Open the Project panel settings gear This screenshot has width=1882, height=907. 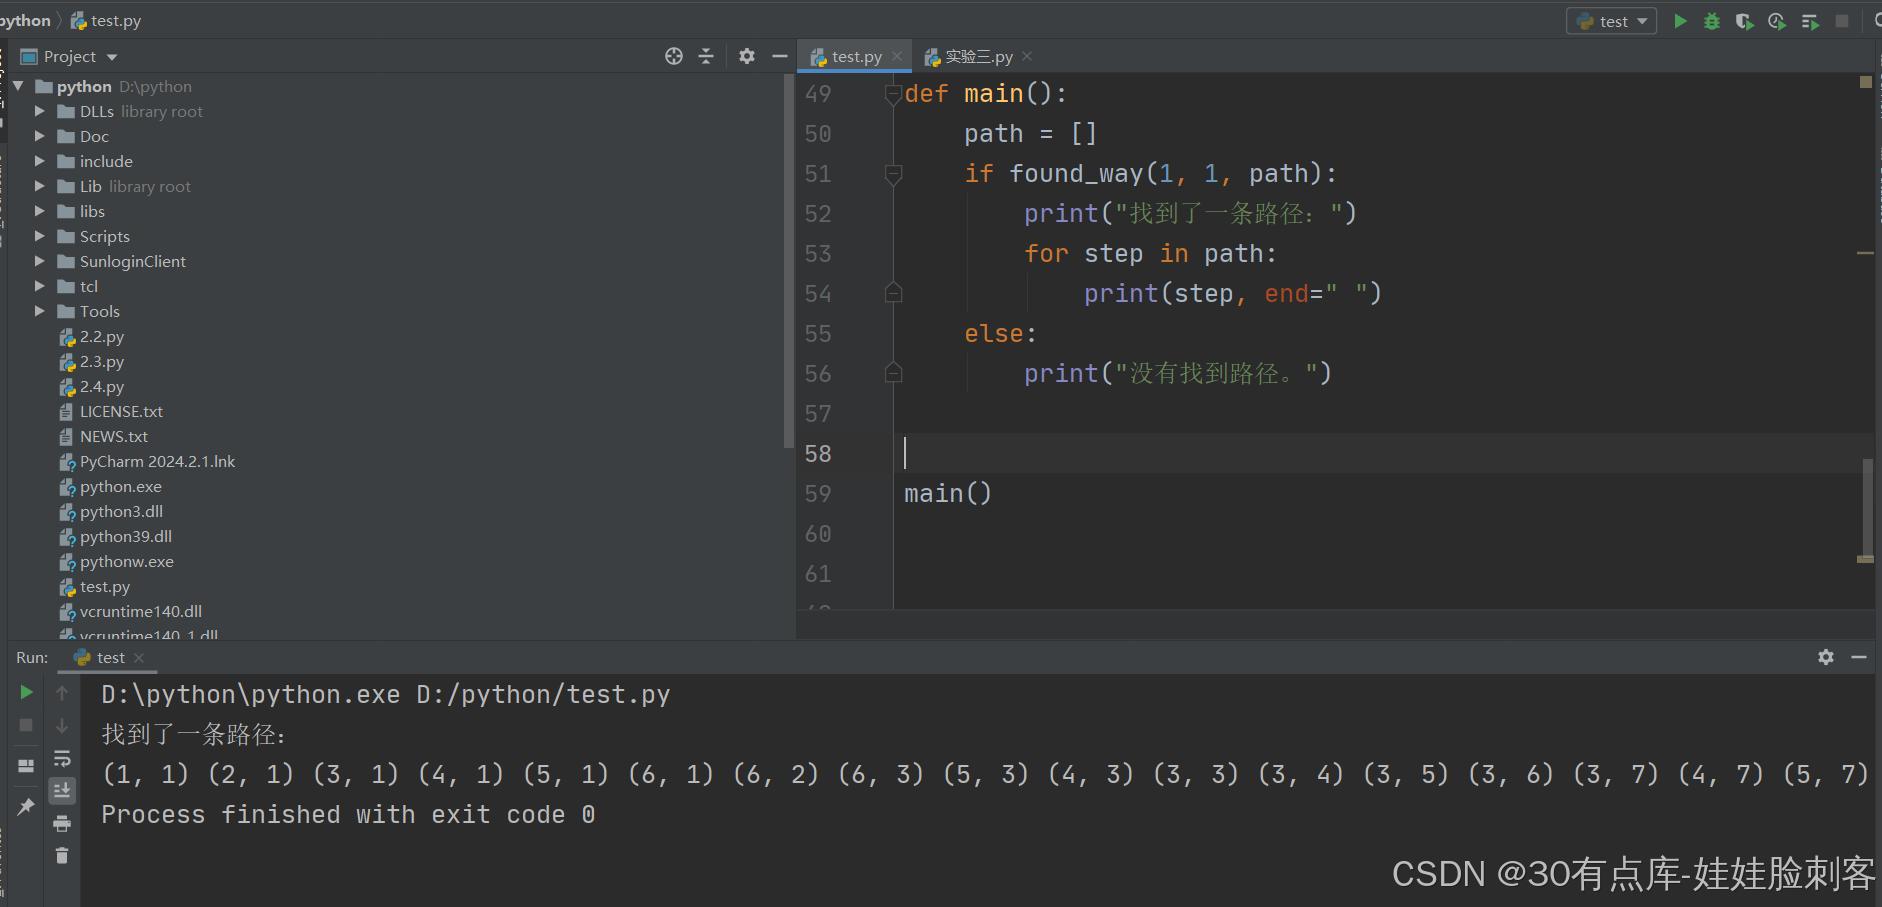pos(747,56)
